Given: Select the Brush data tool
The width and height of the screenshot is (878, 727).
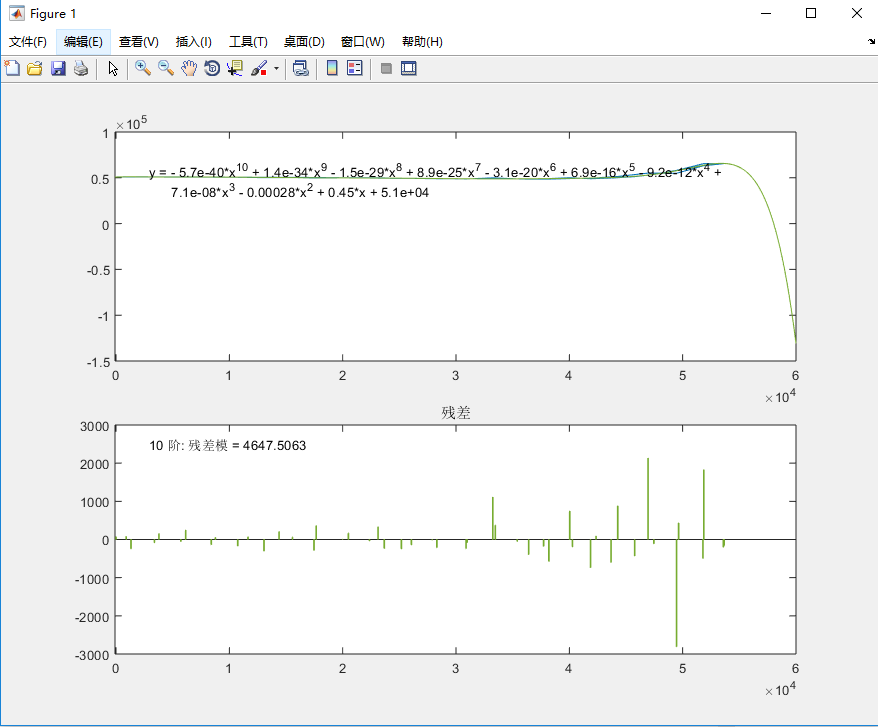Looking at the screenshot, I should [256, 68].
